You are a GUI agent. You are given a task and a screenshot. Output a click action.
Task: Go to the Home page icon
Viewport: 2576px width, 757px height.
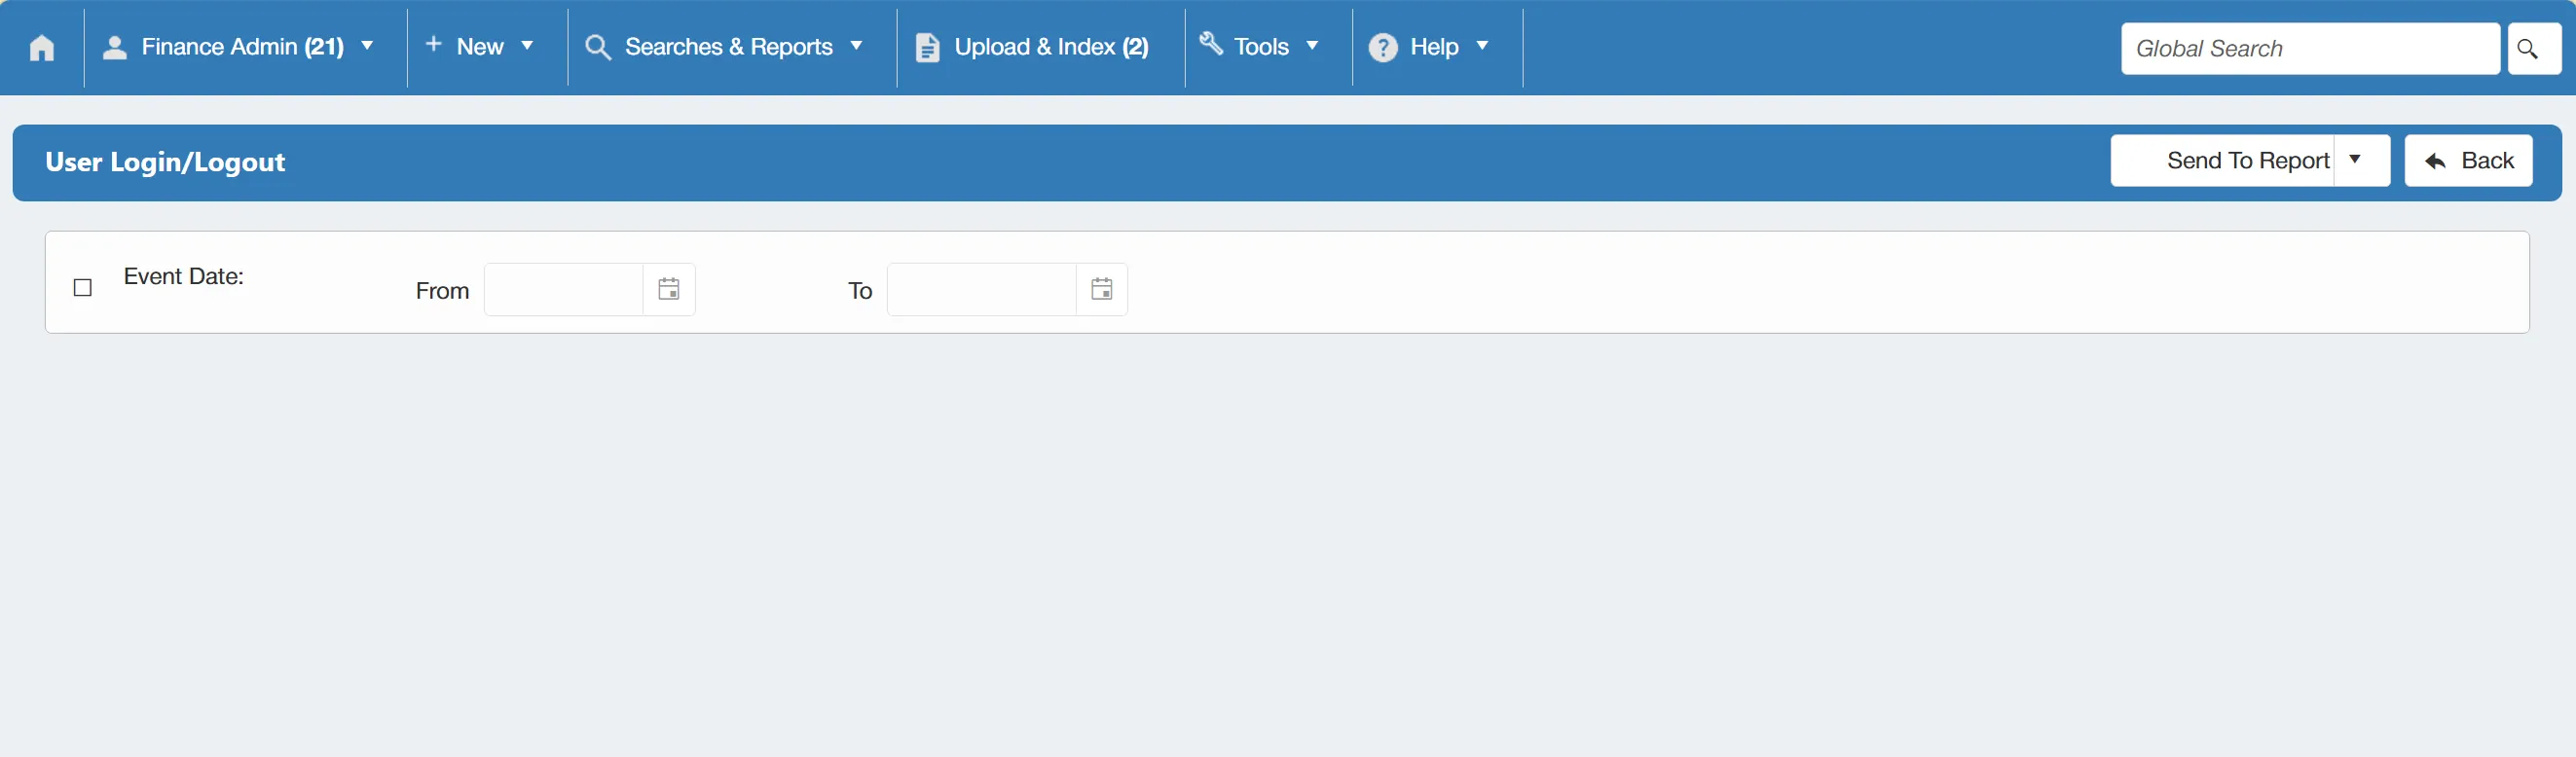(x=42, y=48)
